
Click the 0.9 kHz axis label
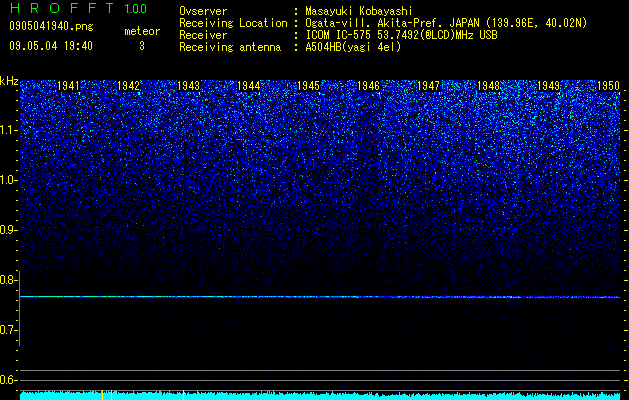pyautogui.click(x=8, y=230)
